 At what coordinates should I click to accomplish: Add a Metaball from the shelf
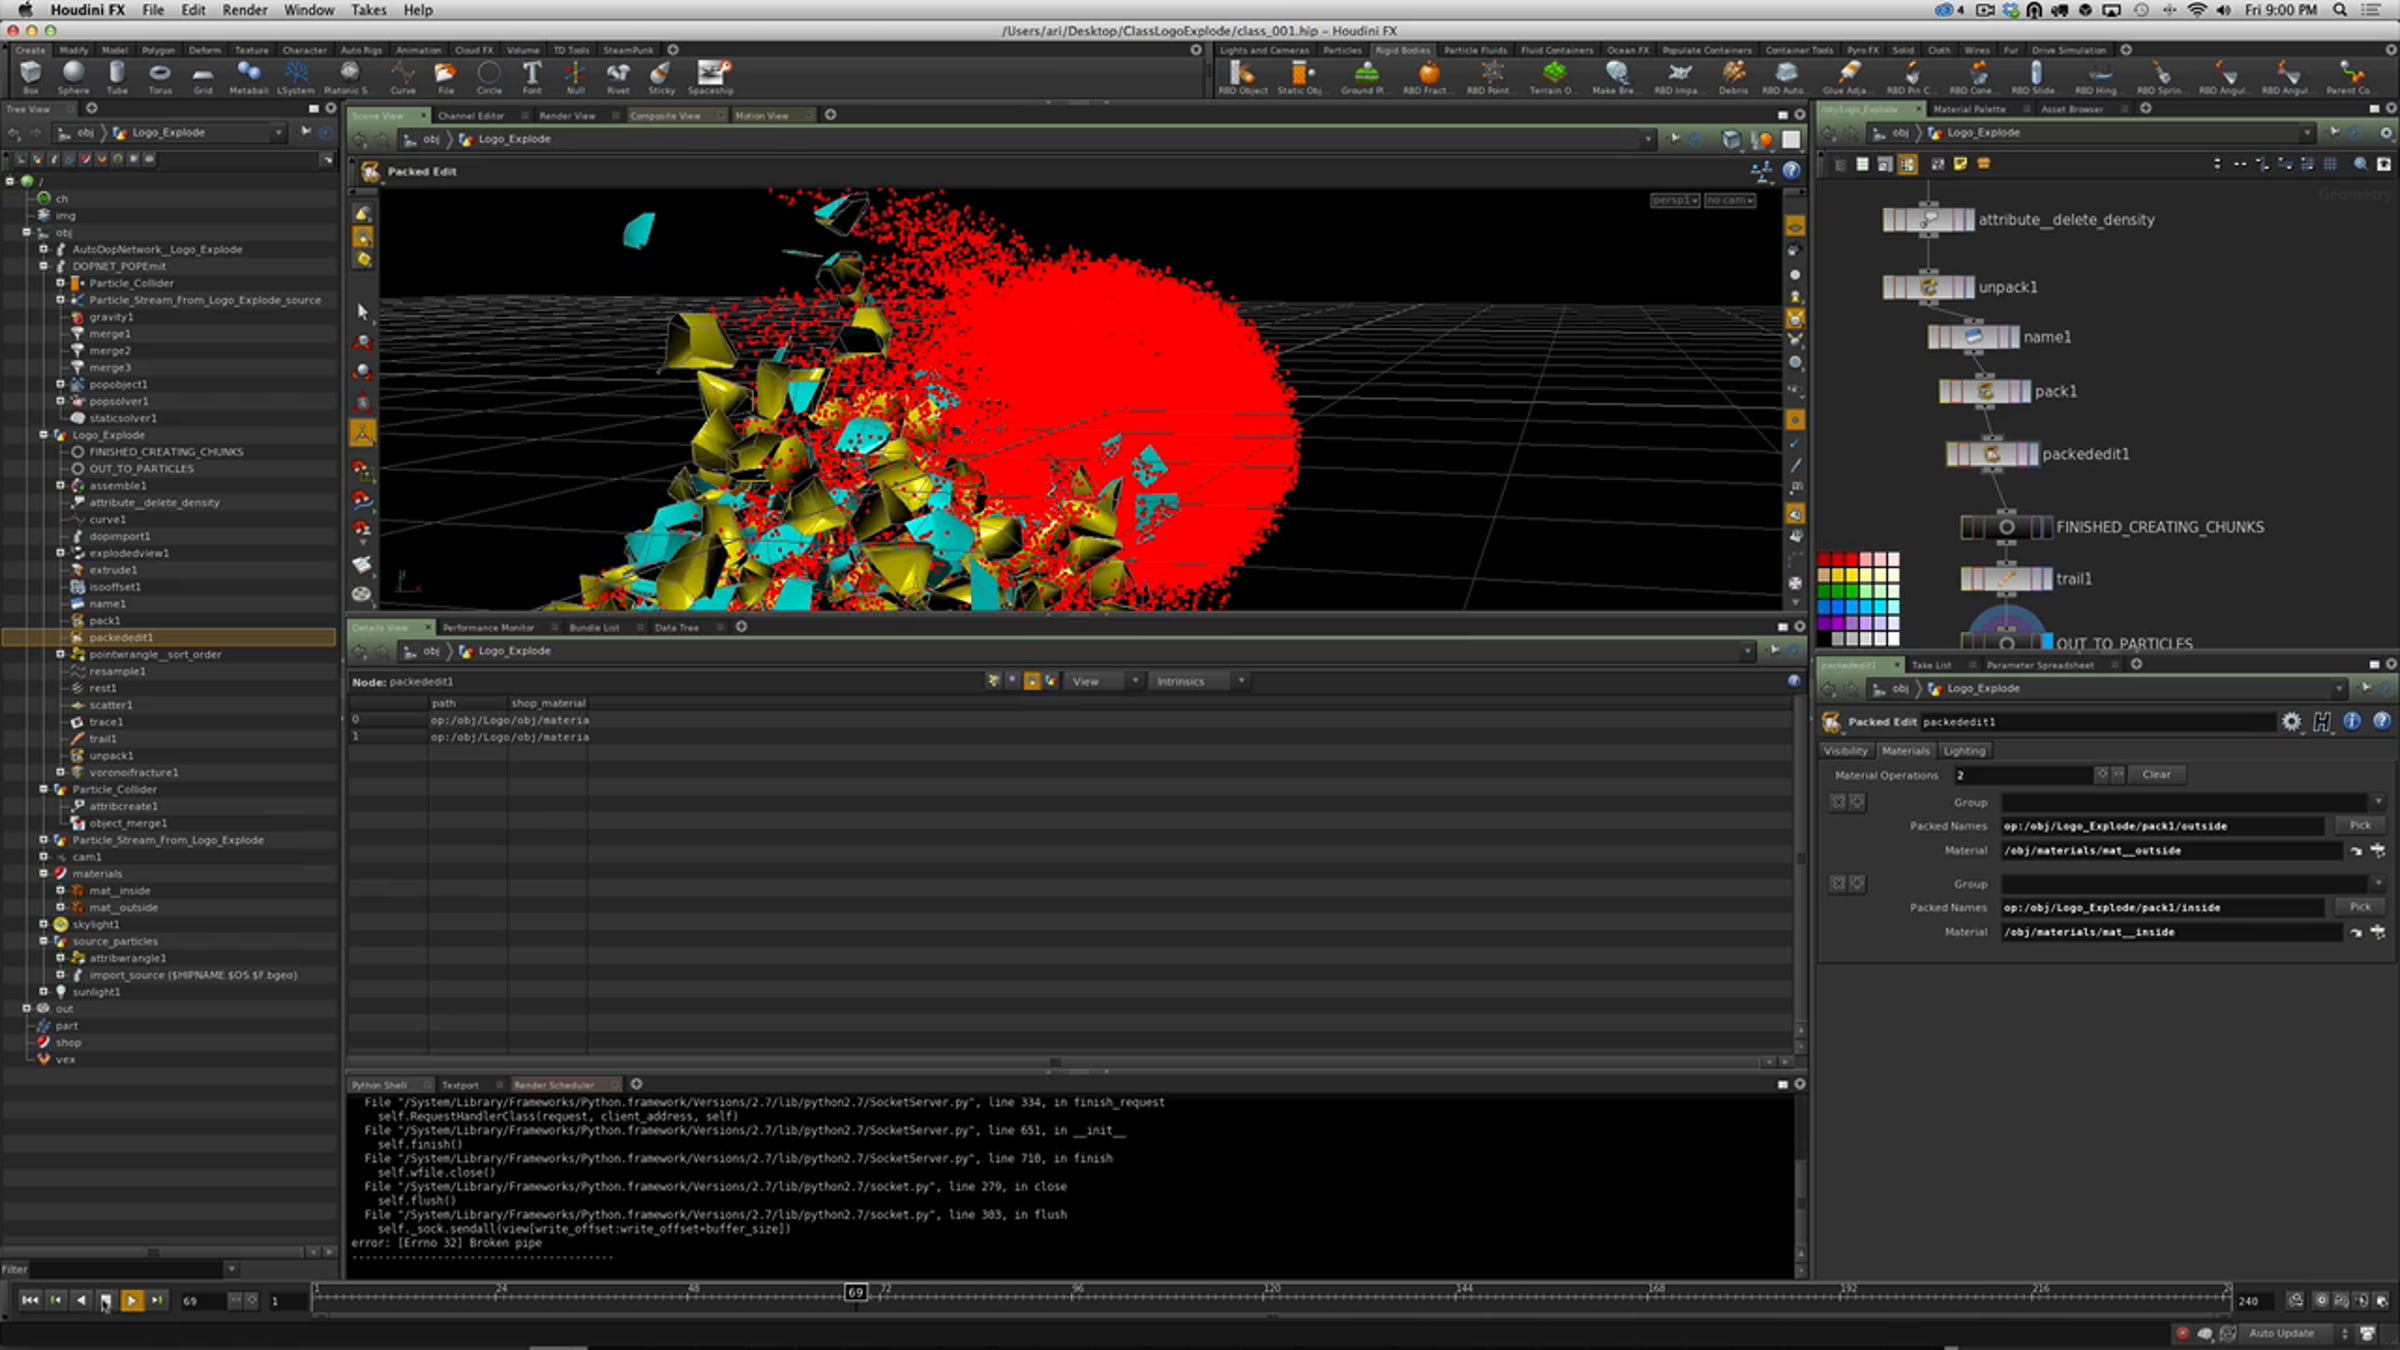[x=248, y=77]
